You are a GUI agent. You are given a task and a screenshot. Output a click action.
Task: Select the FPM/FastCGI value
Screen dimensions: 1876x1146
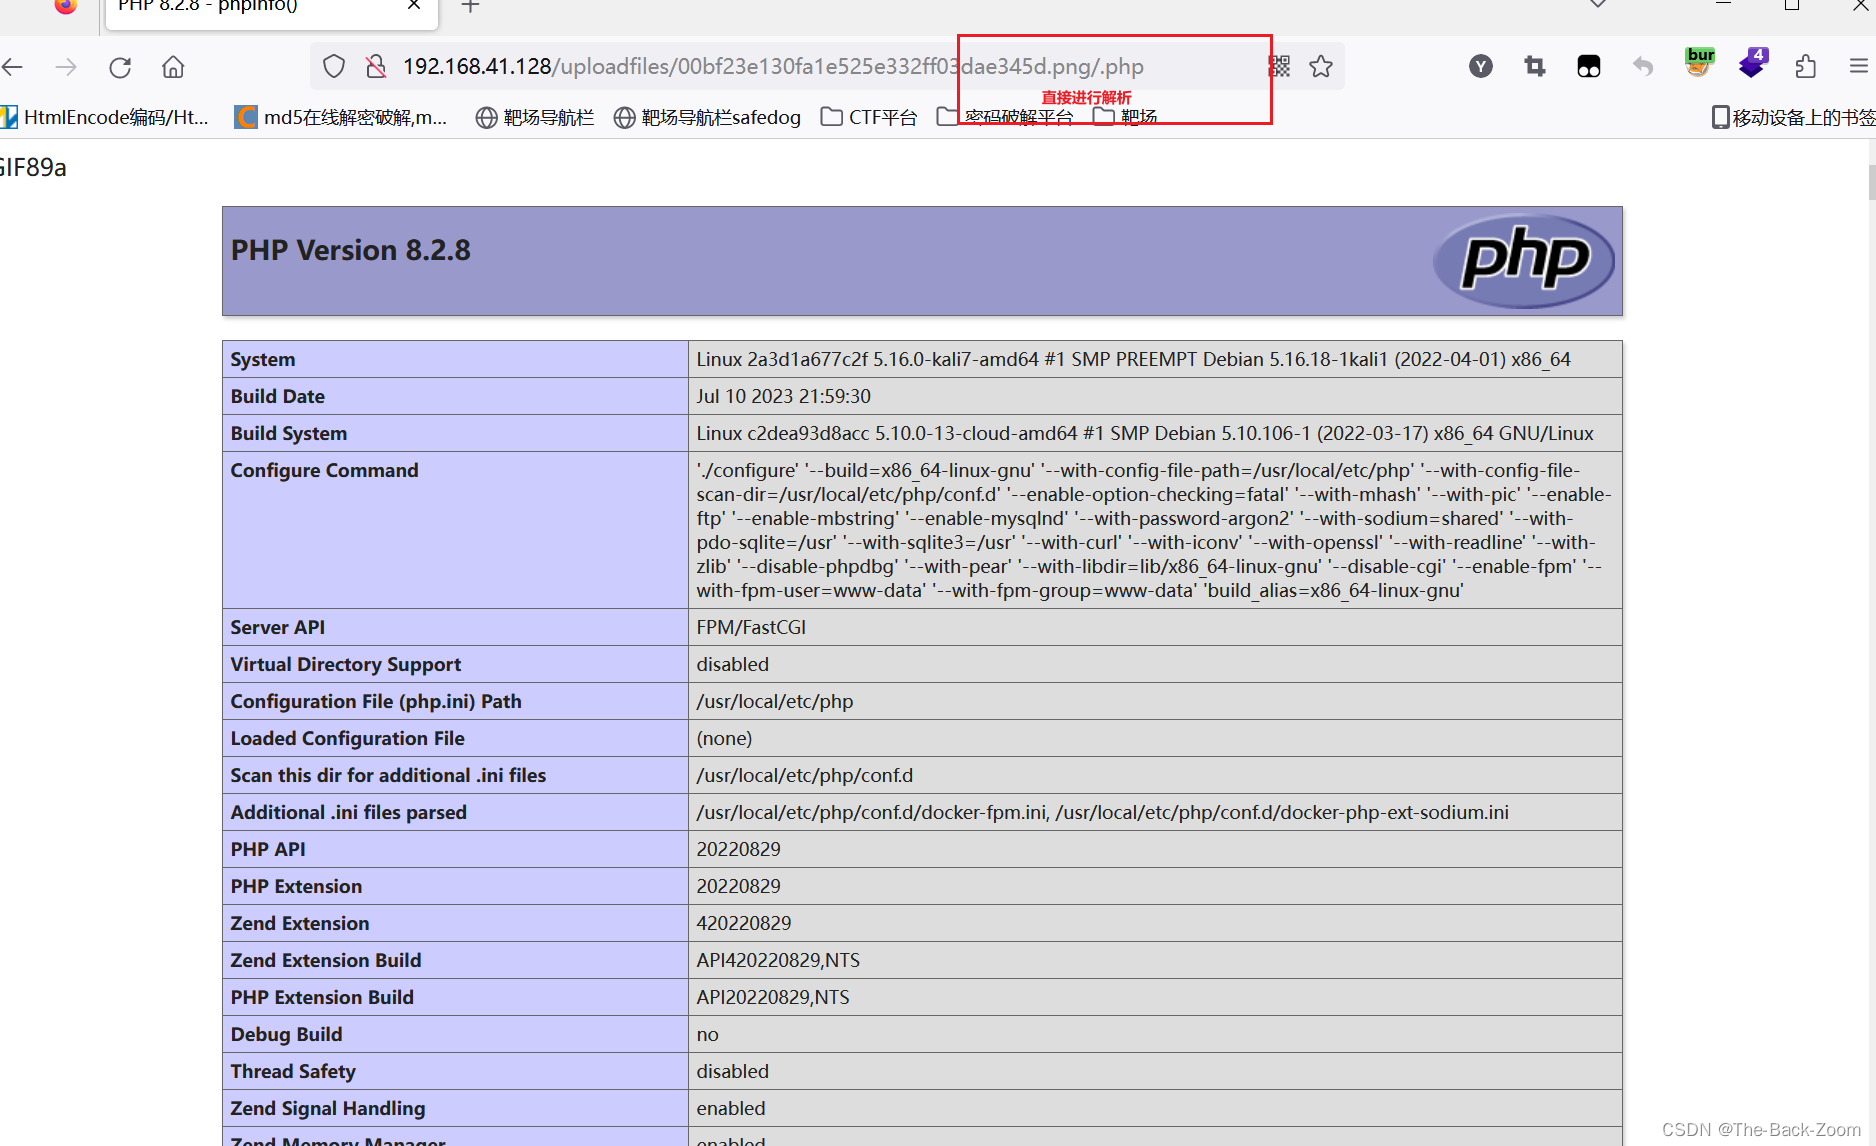[751, 627]
